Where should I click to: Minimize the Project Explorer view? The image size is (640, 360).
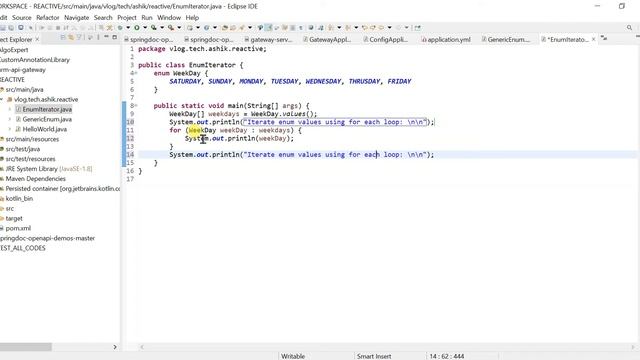coord(106,37)
